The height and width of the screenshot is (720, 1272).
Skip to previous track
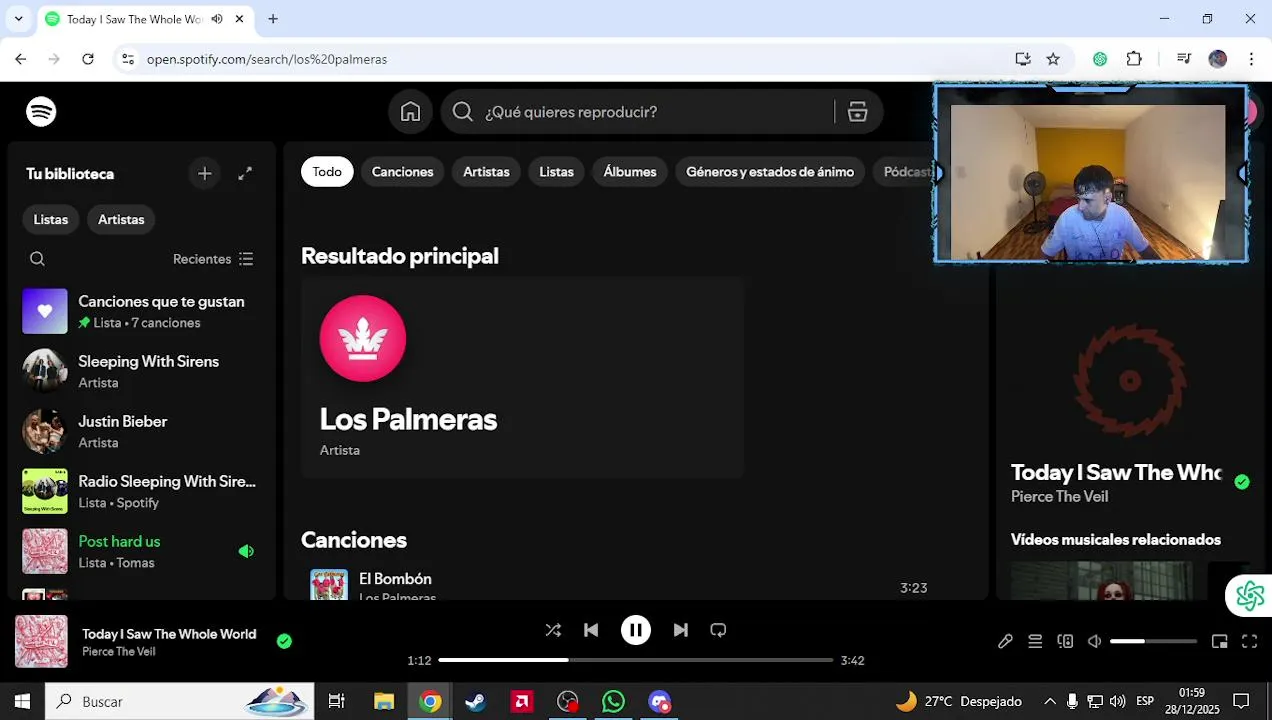591,630
